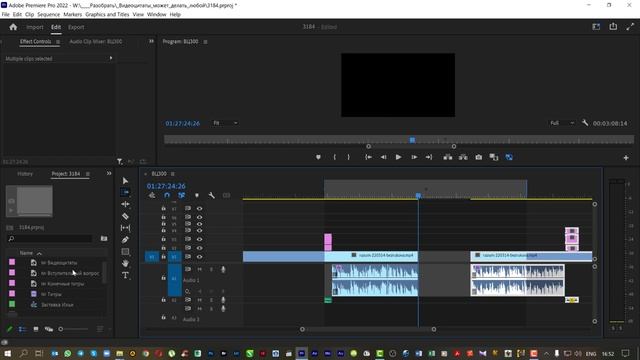
Task: Open Audio Clip Mixer tab
Action: pyautogui.click(x=96, y=42)
